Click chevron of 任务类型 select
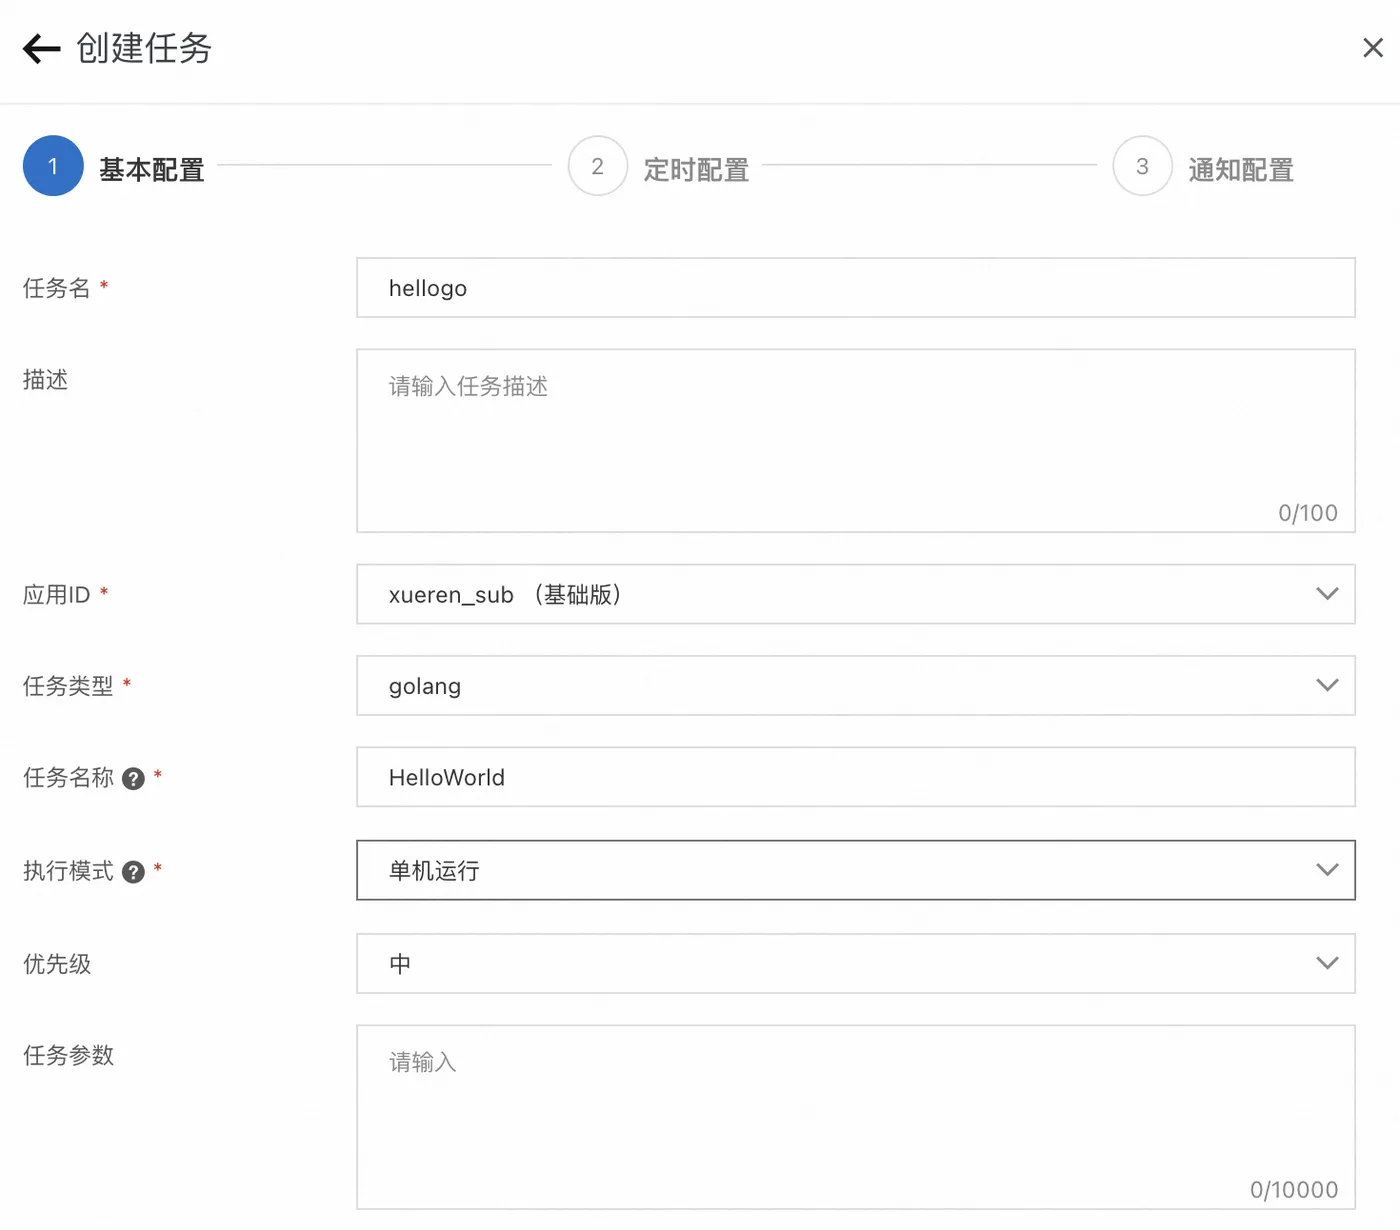This screenshot has width=1400, height=1230. tap(1327, 685)
